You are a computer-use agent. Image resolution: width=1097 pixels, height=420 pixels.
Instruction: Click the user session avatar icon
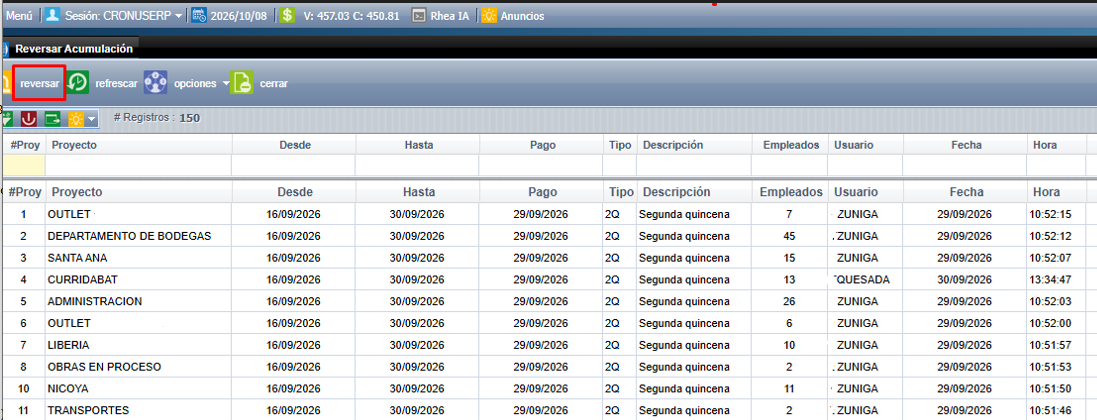[52, 15]
